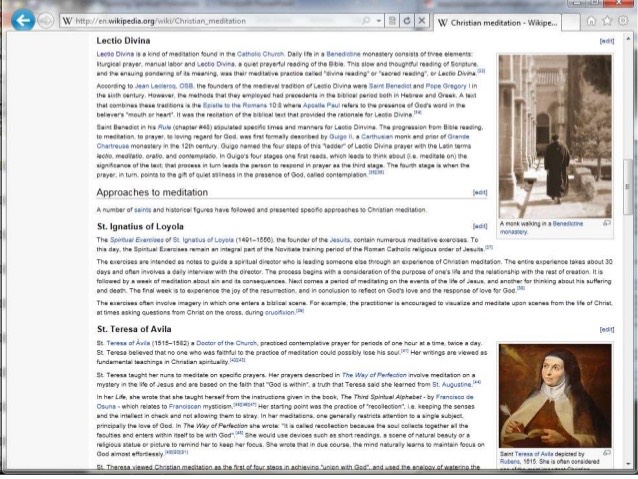Image resolution: width=638 pixels, height=479 pixels.
Task: Open the address bar dropdown arrow
Action: (379, 20)
